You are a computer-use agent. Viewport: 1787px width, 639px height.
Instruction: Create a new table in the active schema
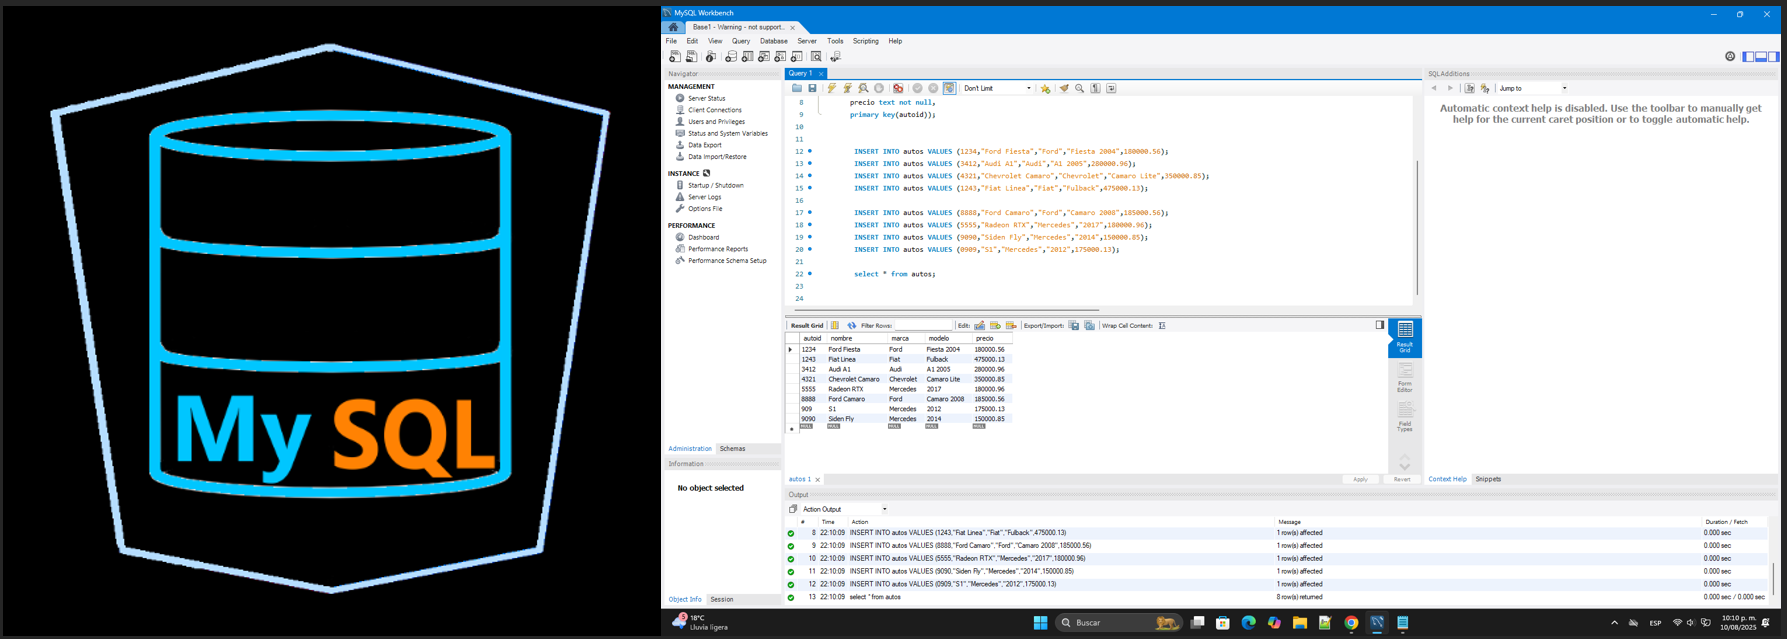click(747, 57)
